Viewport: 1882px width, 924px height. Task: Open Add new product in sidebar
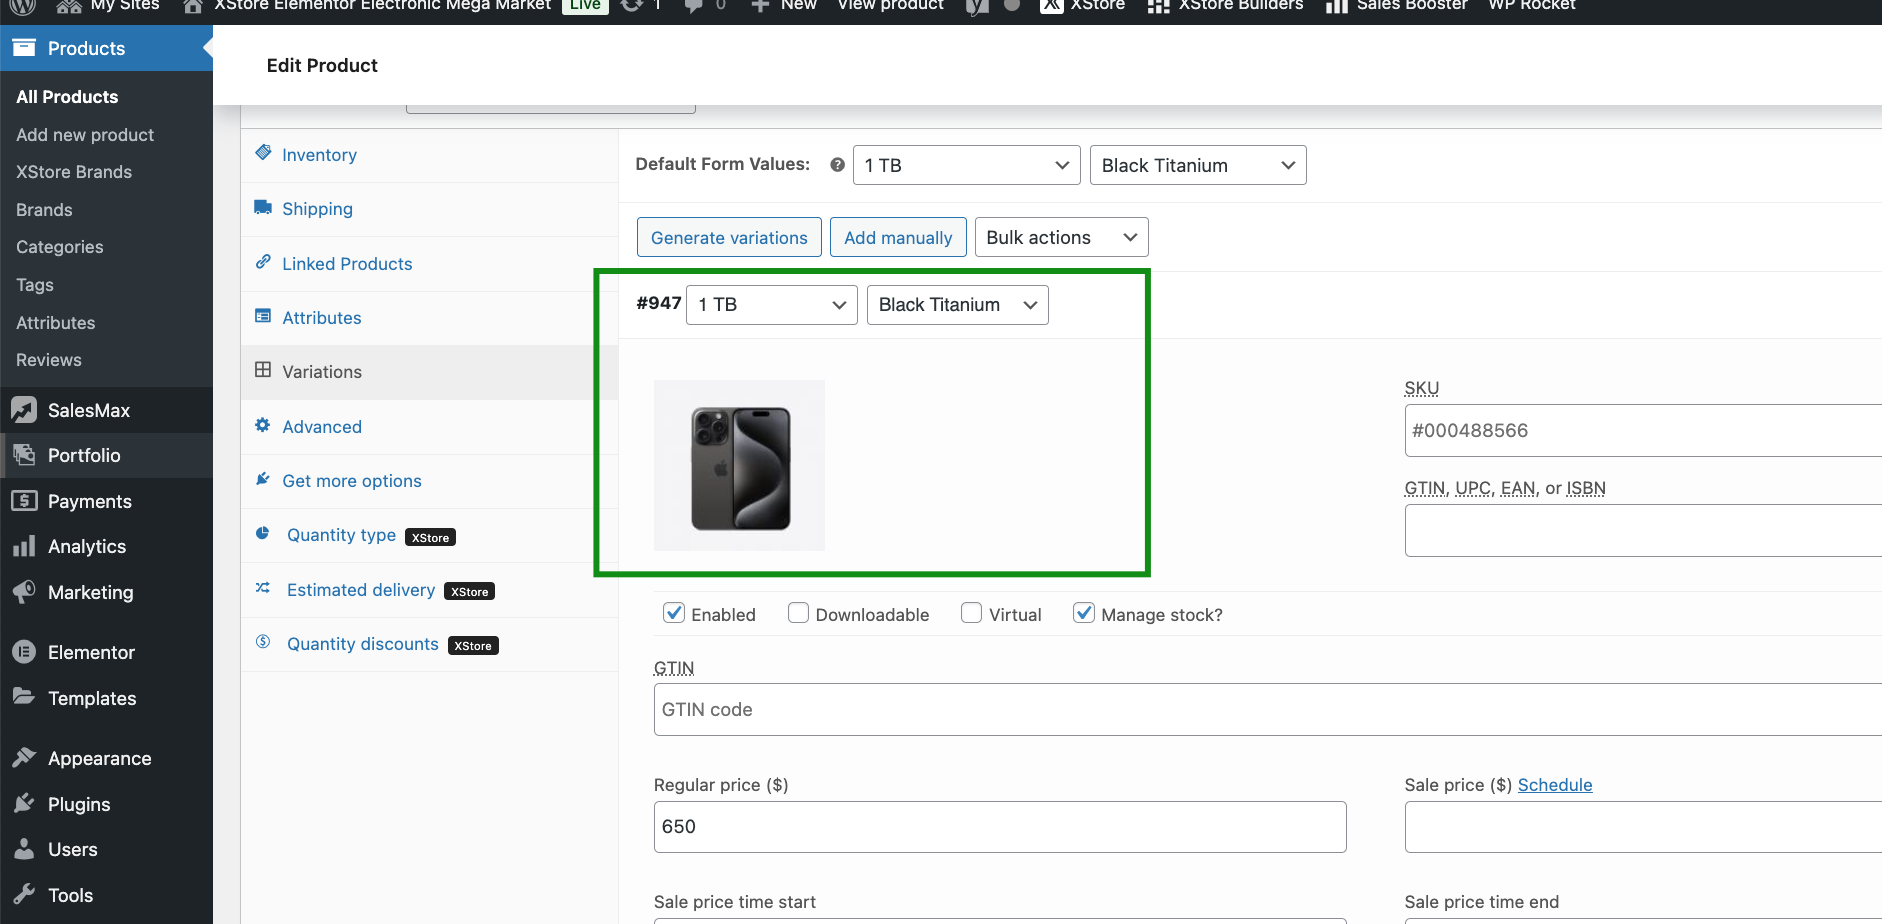point(85,134)
